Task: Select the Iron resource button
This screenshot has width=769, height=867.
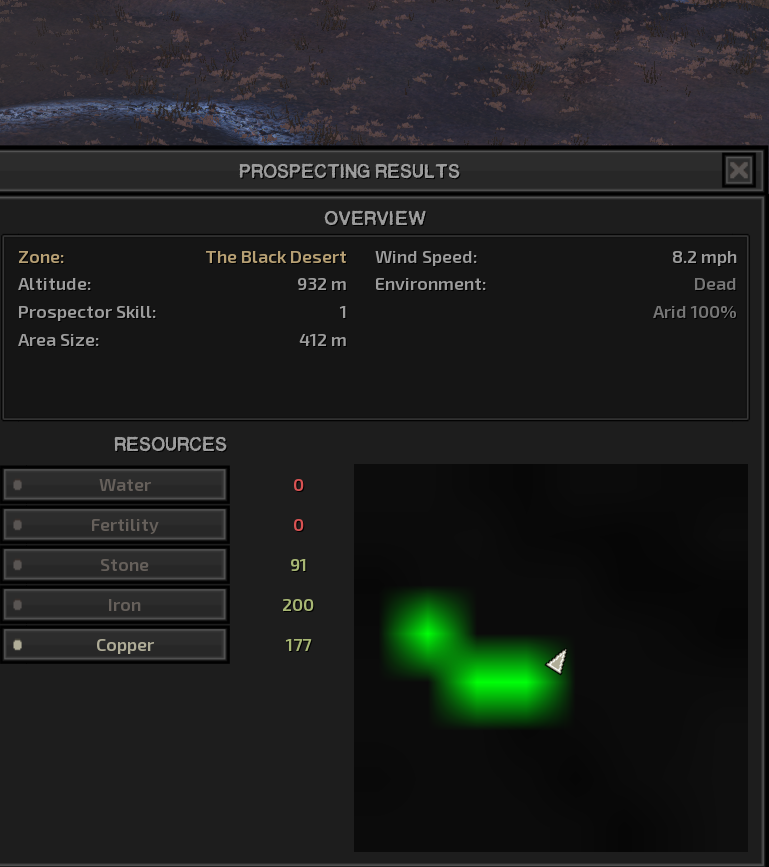Action: [115, 605]
